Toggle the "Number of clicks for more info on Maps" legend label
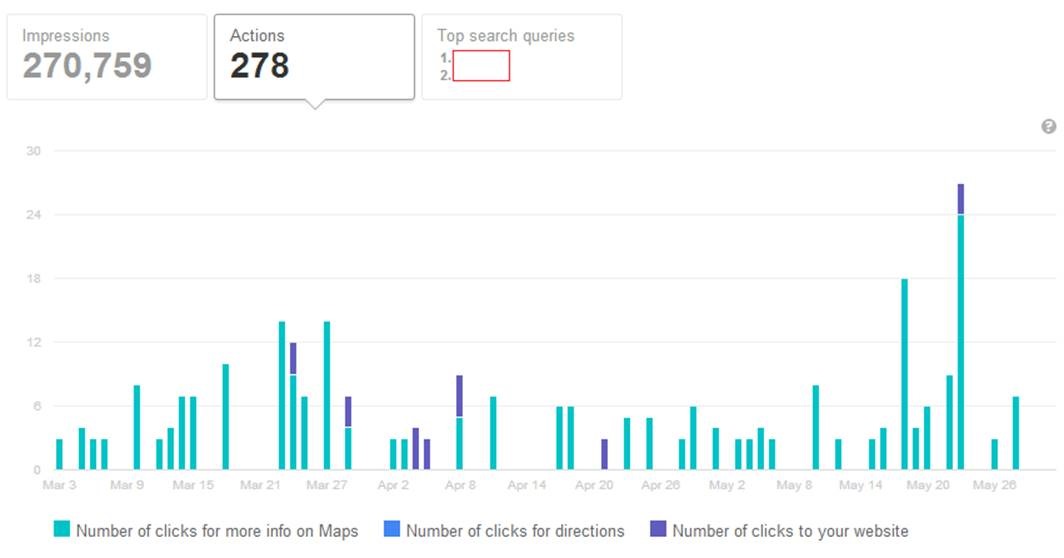 point(216,531)
